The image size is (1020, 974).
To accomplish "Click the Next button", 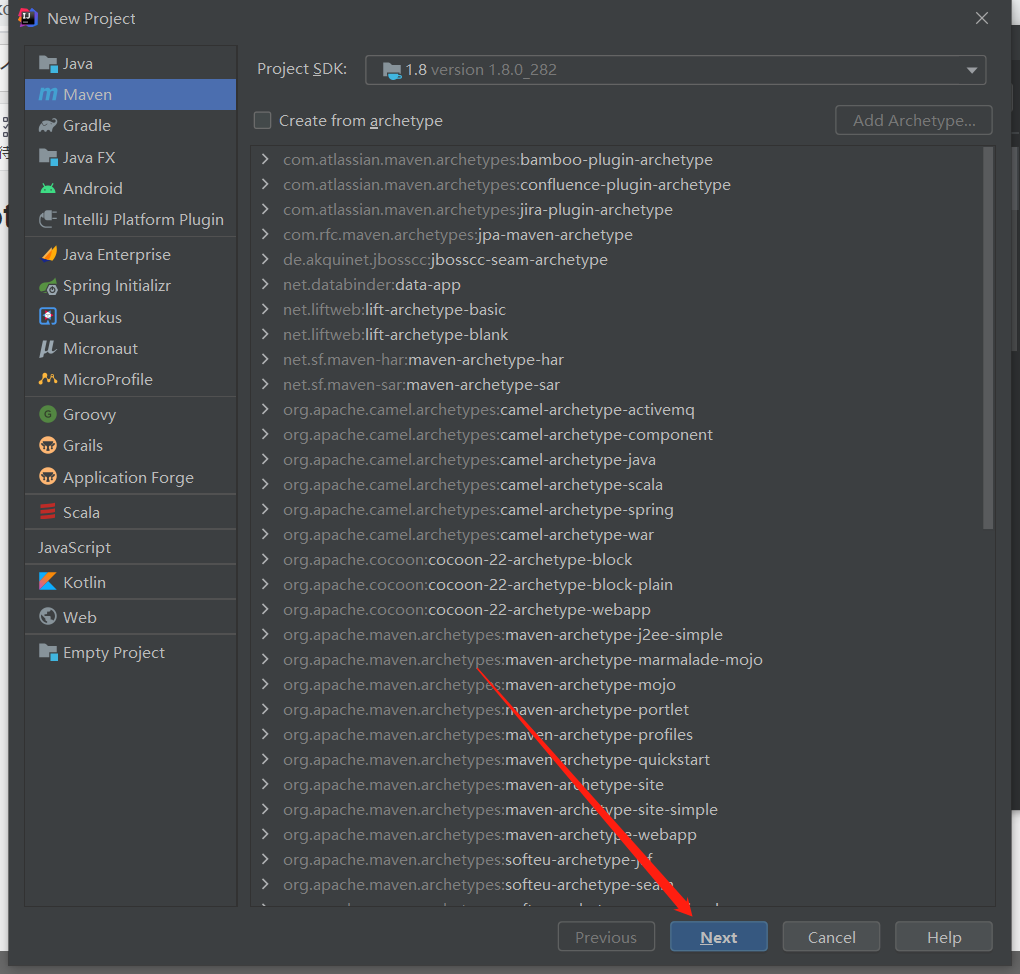I will click(719, 937).
